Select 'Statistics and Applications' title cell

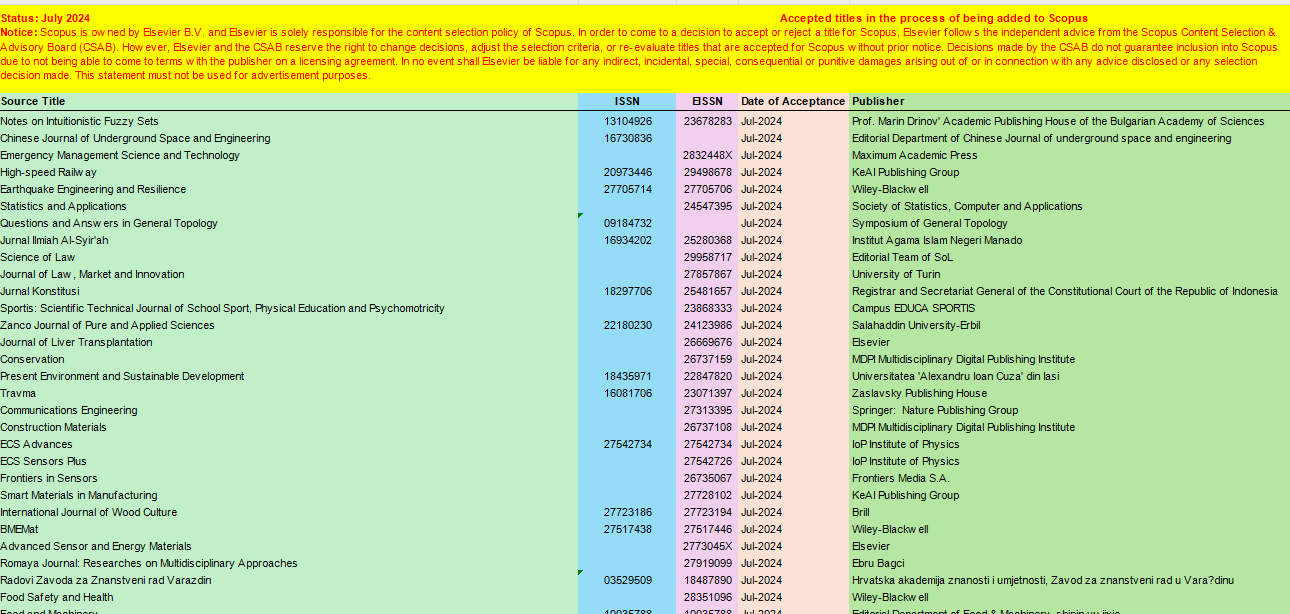pyautogui.click(x=289, y=206)
